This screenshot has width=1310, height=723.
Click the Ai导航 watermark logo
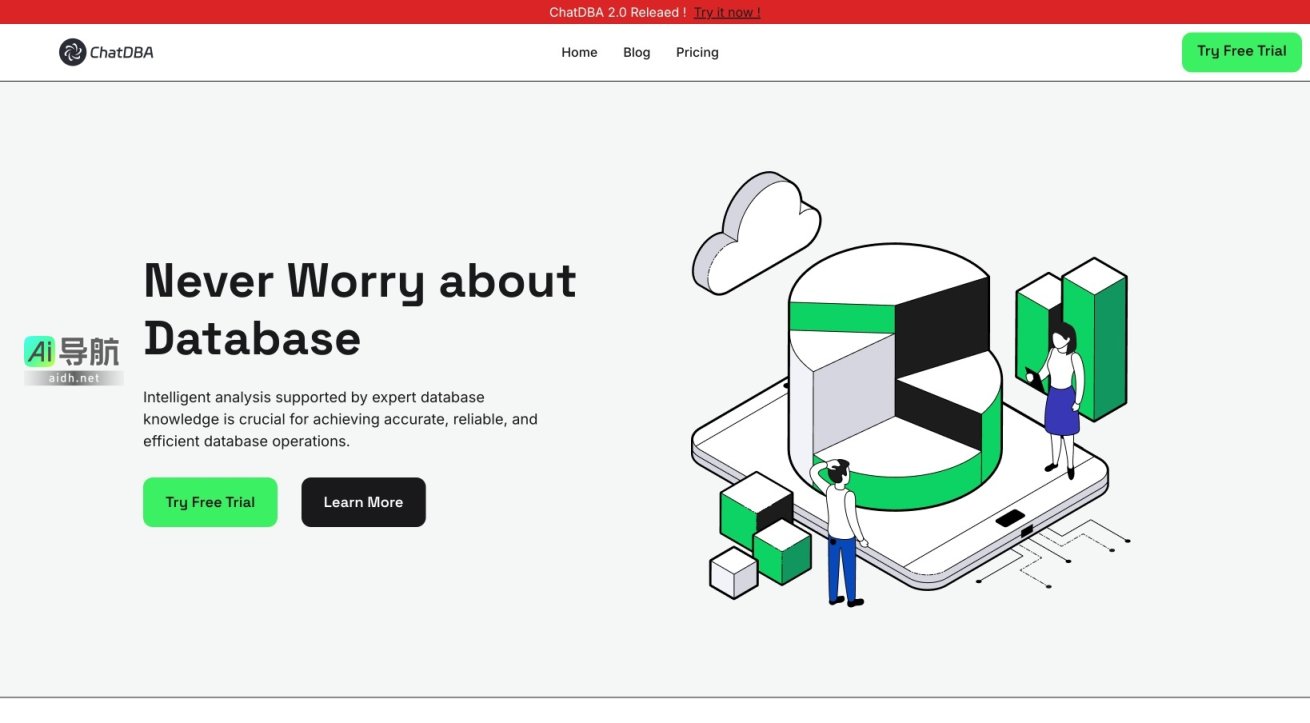pyautogui.click(x=72, y=352)
